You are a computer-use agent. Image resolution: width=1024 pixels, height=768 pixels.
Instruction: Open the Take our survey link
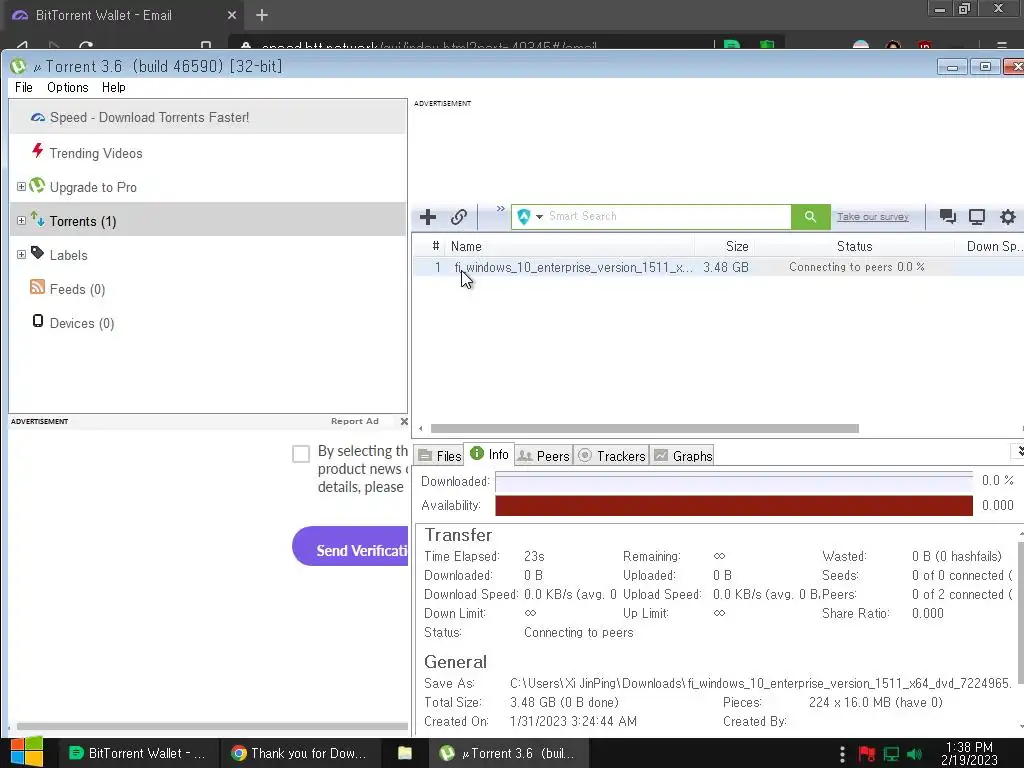(x=872, y=217)
